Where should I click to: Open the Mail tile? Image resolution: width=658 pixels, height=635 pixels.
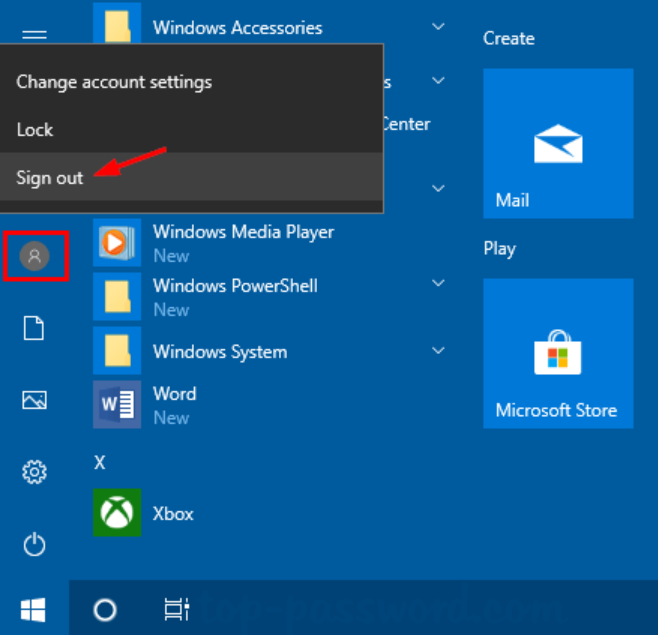pyautogui.click(x=558, y=144)
